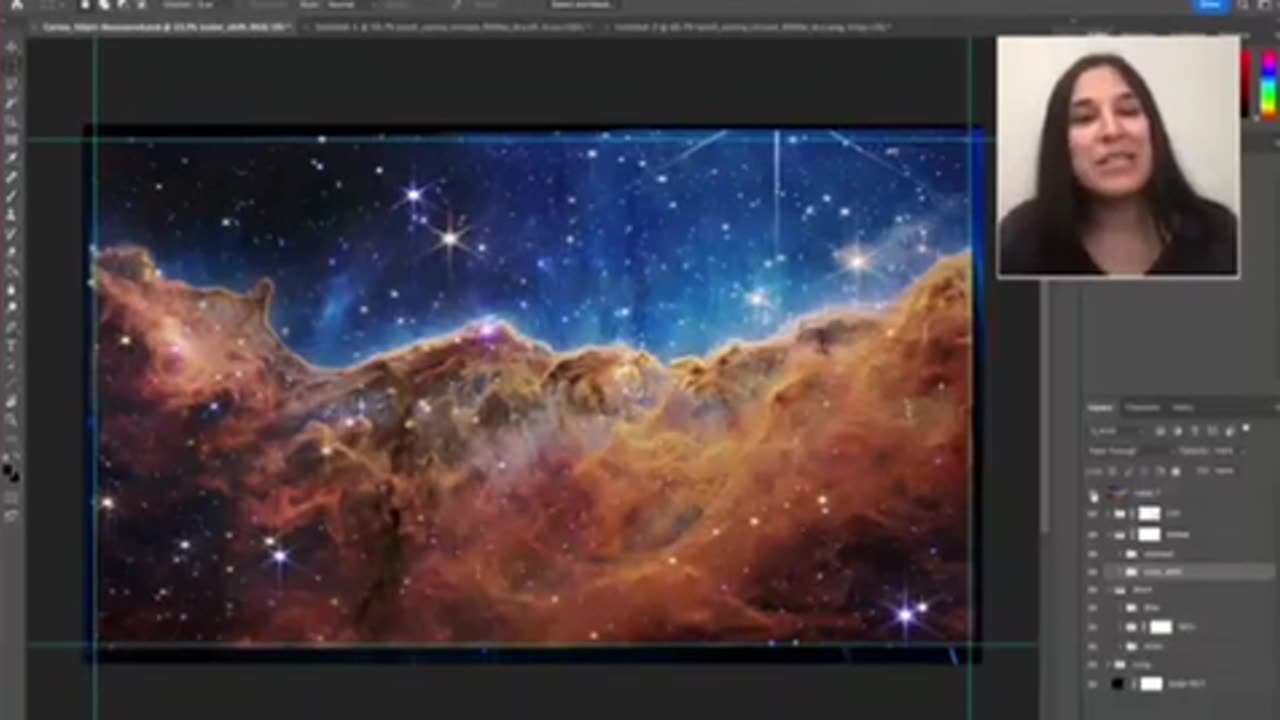Select the Rectangular Marquee tool
This screenshot has height=720, width=1280.
tap(14, 65)
